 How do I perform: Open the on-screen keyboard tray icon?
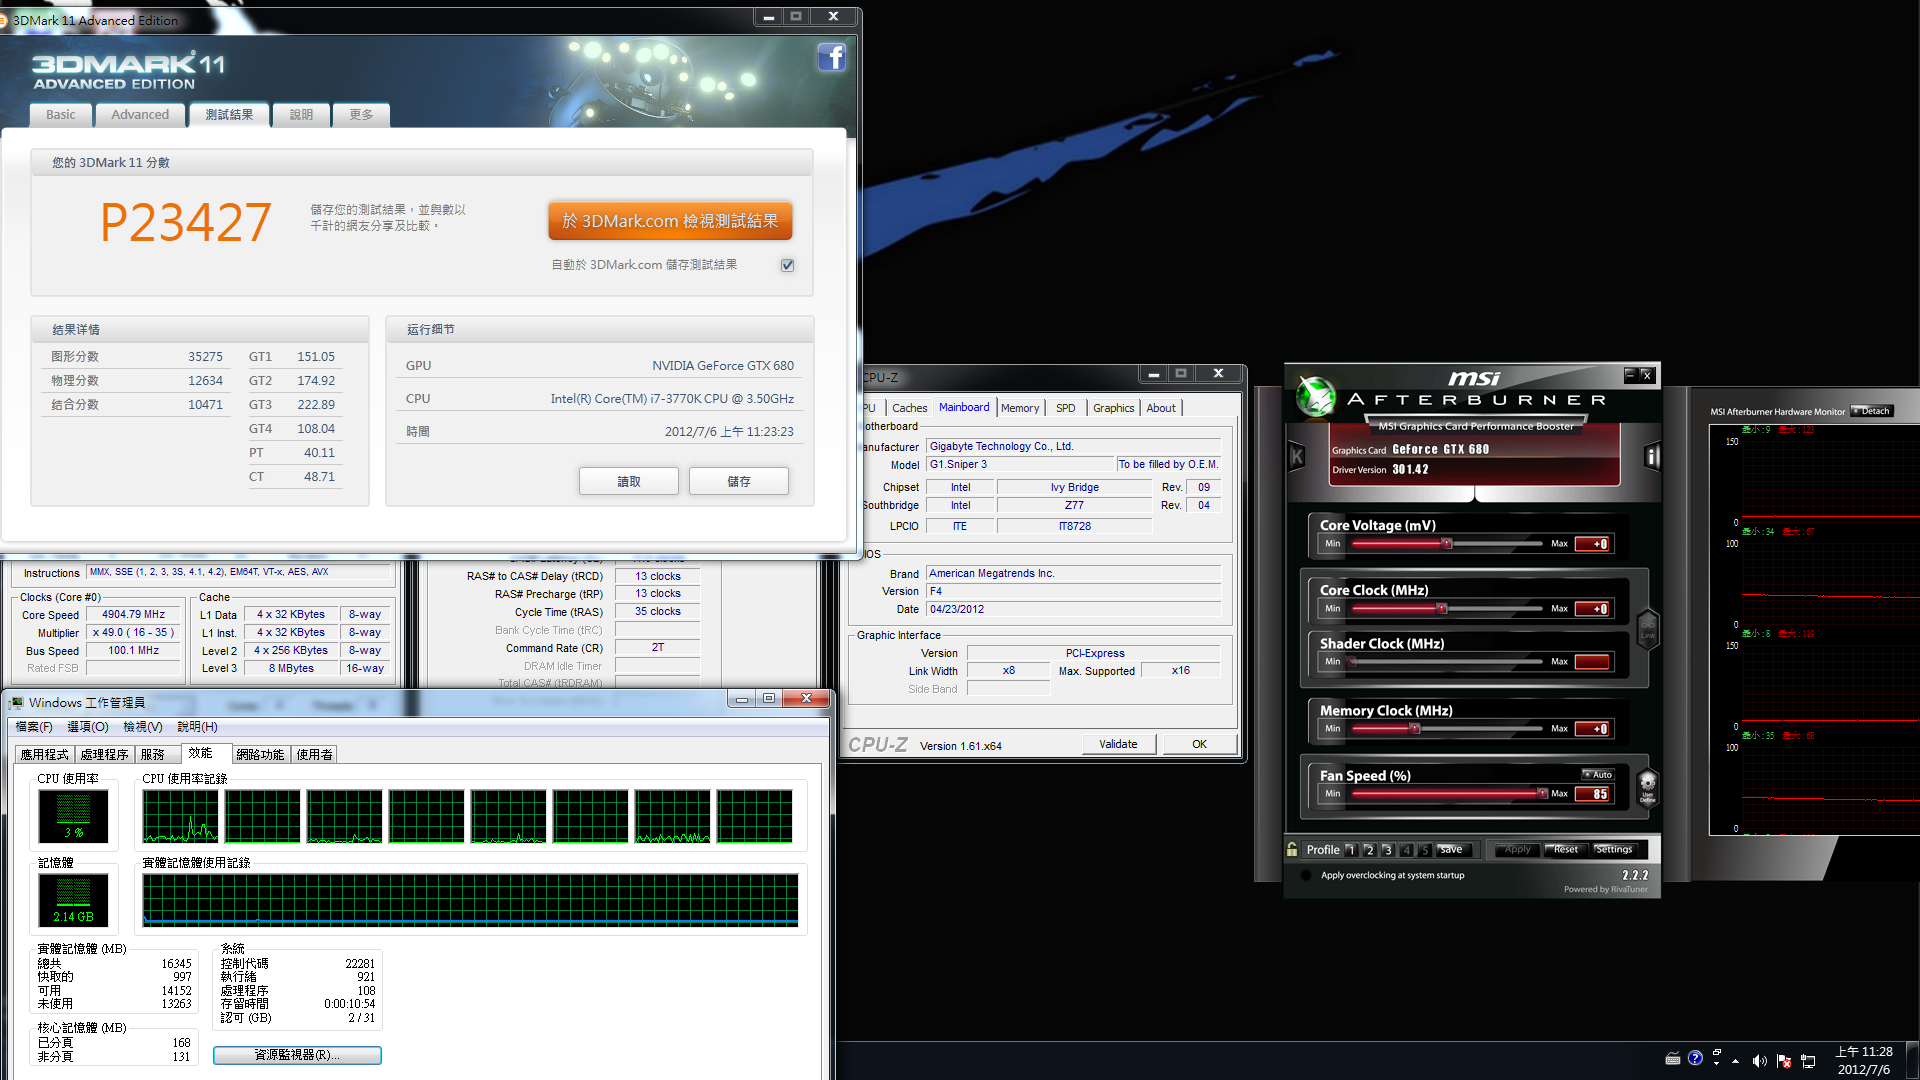[x=1673, y=1059]
